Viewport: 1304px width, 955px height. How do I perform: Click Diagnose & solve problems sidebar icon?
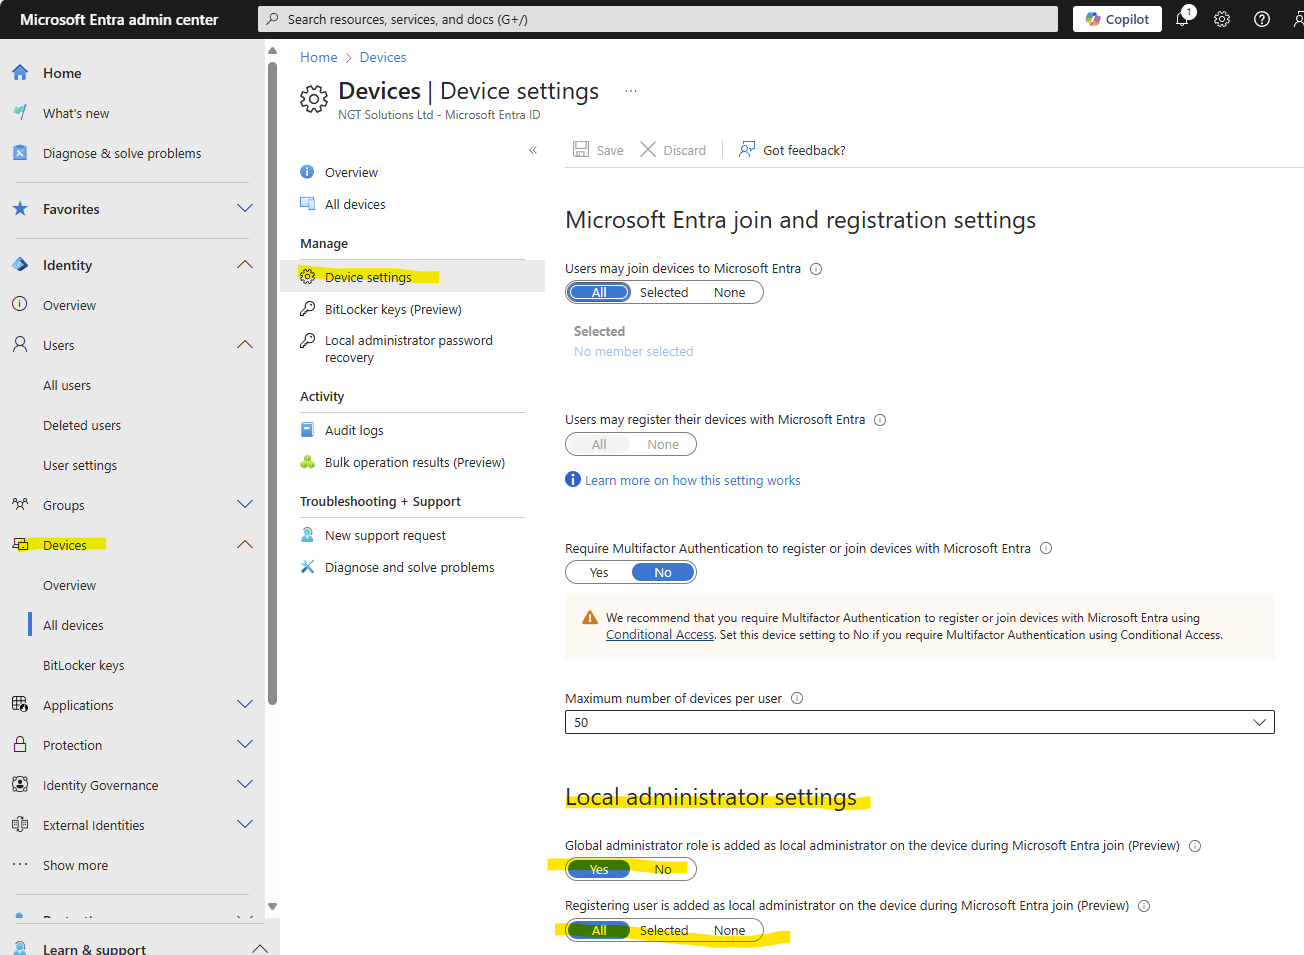click(20, 153)
